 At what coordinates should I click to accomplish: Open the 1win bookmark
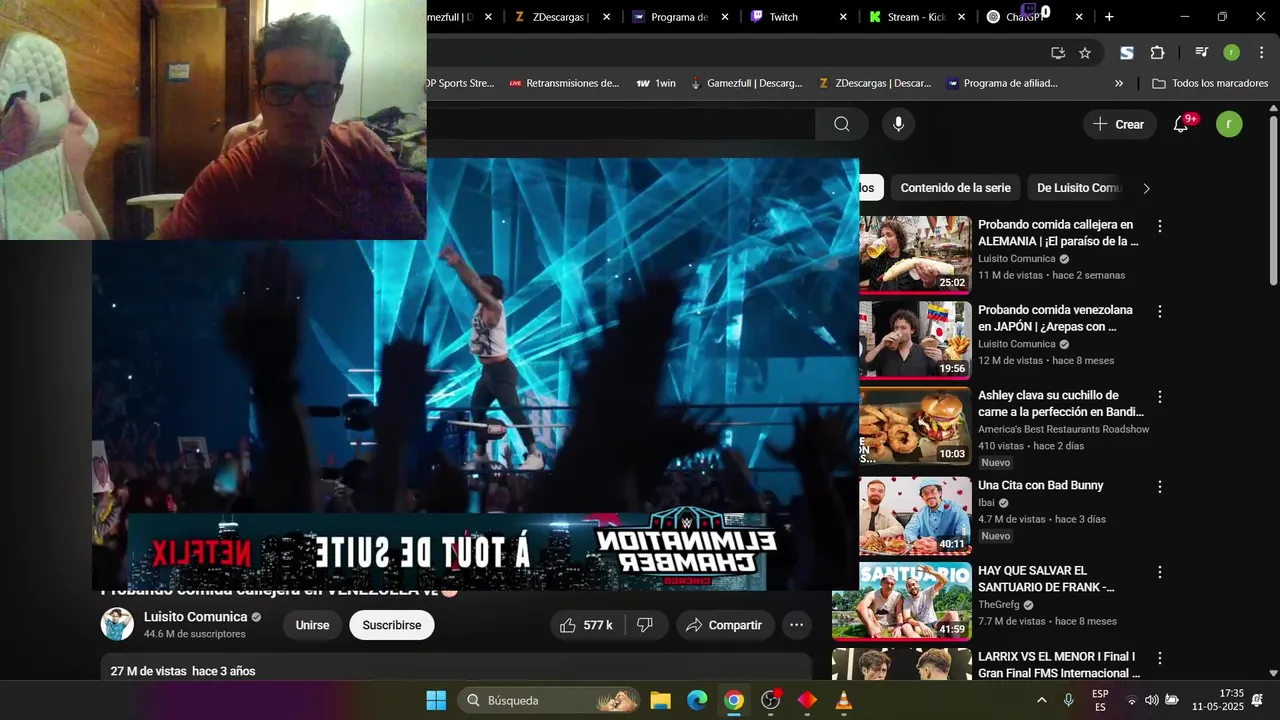[656, 84]
